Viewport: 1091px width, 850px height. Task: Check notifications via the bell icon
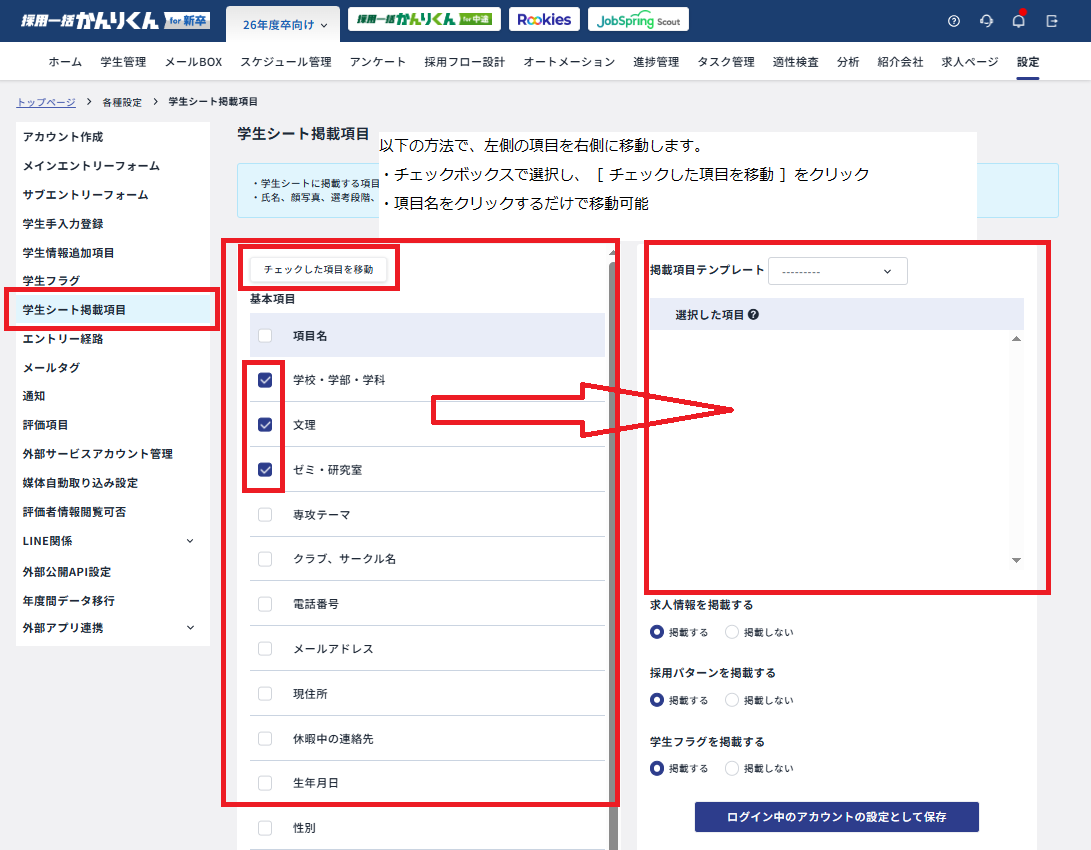click(x=1019, y=20)
